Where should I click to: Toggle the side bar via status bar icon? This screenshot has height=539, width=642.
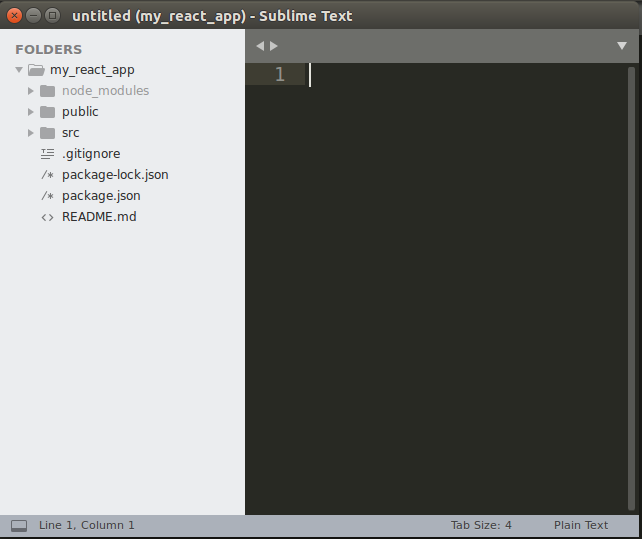(x=19, y=525)
